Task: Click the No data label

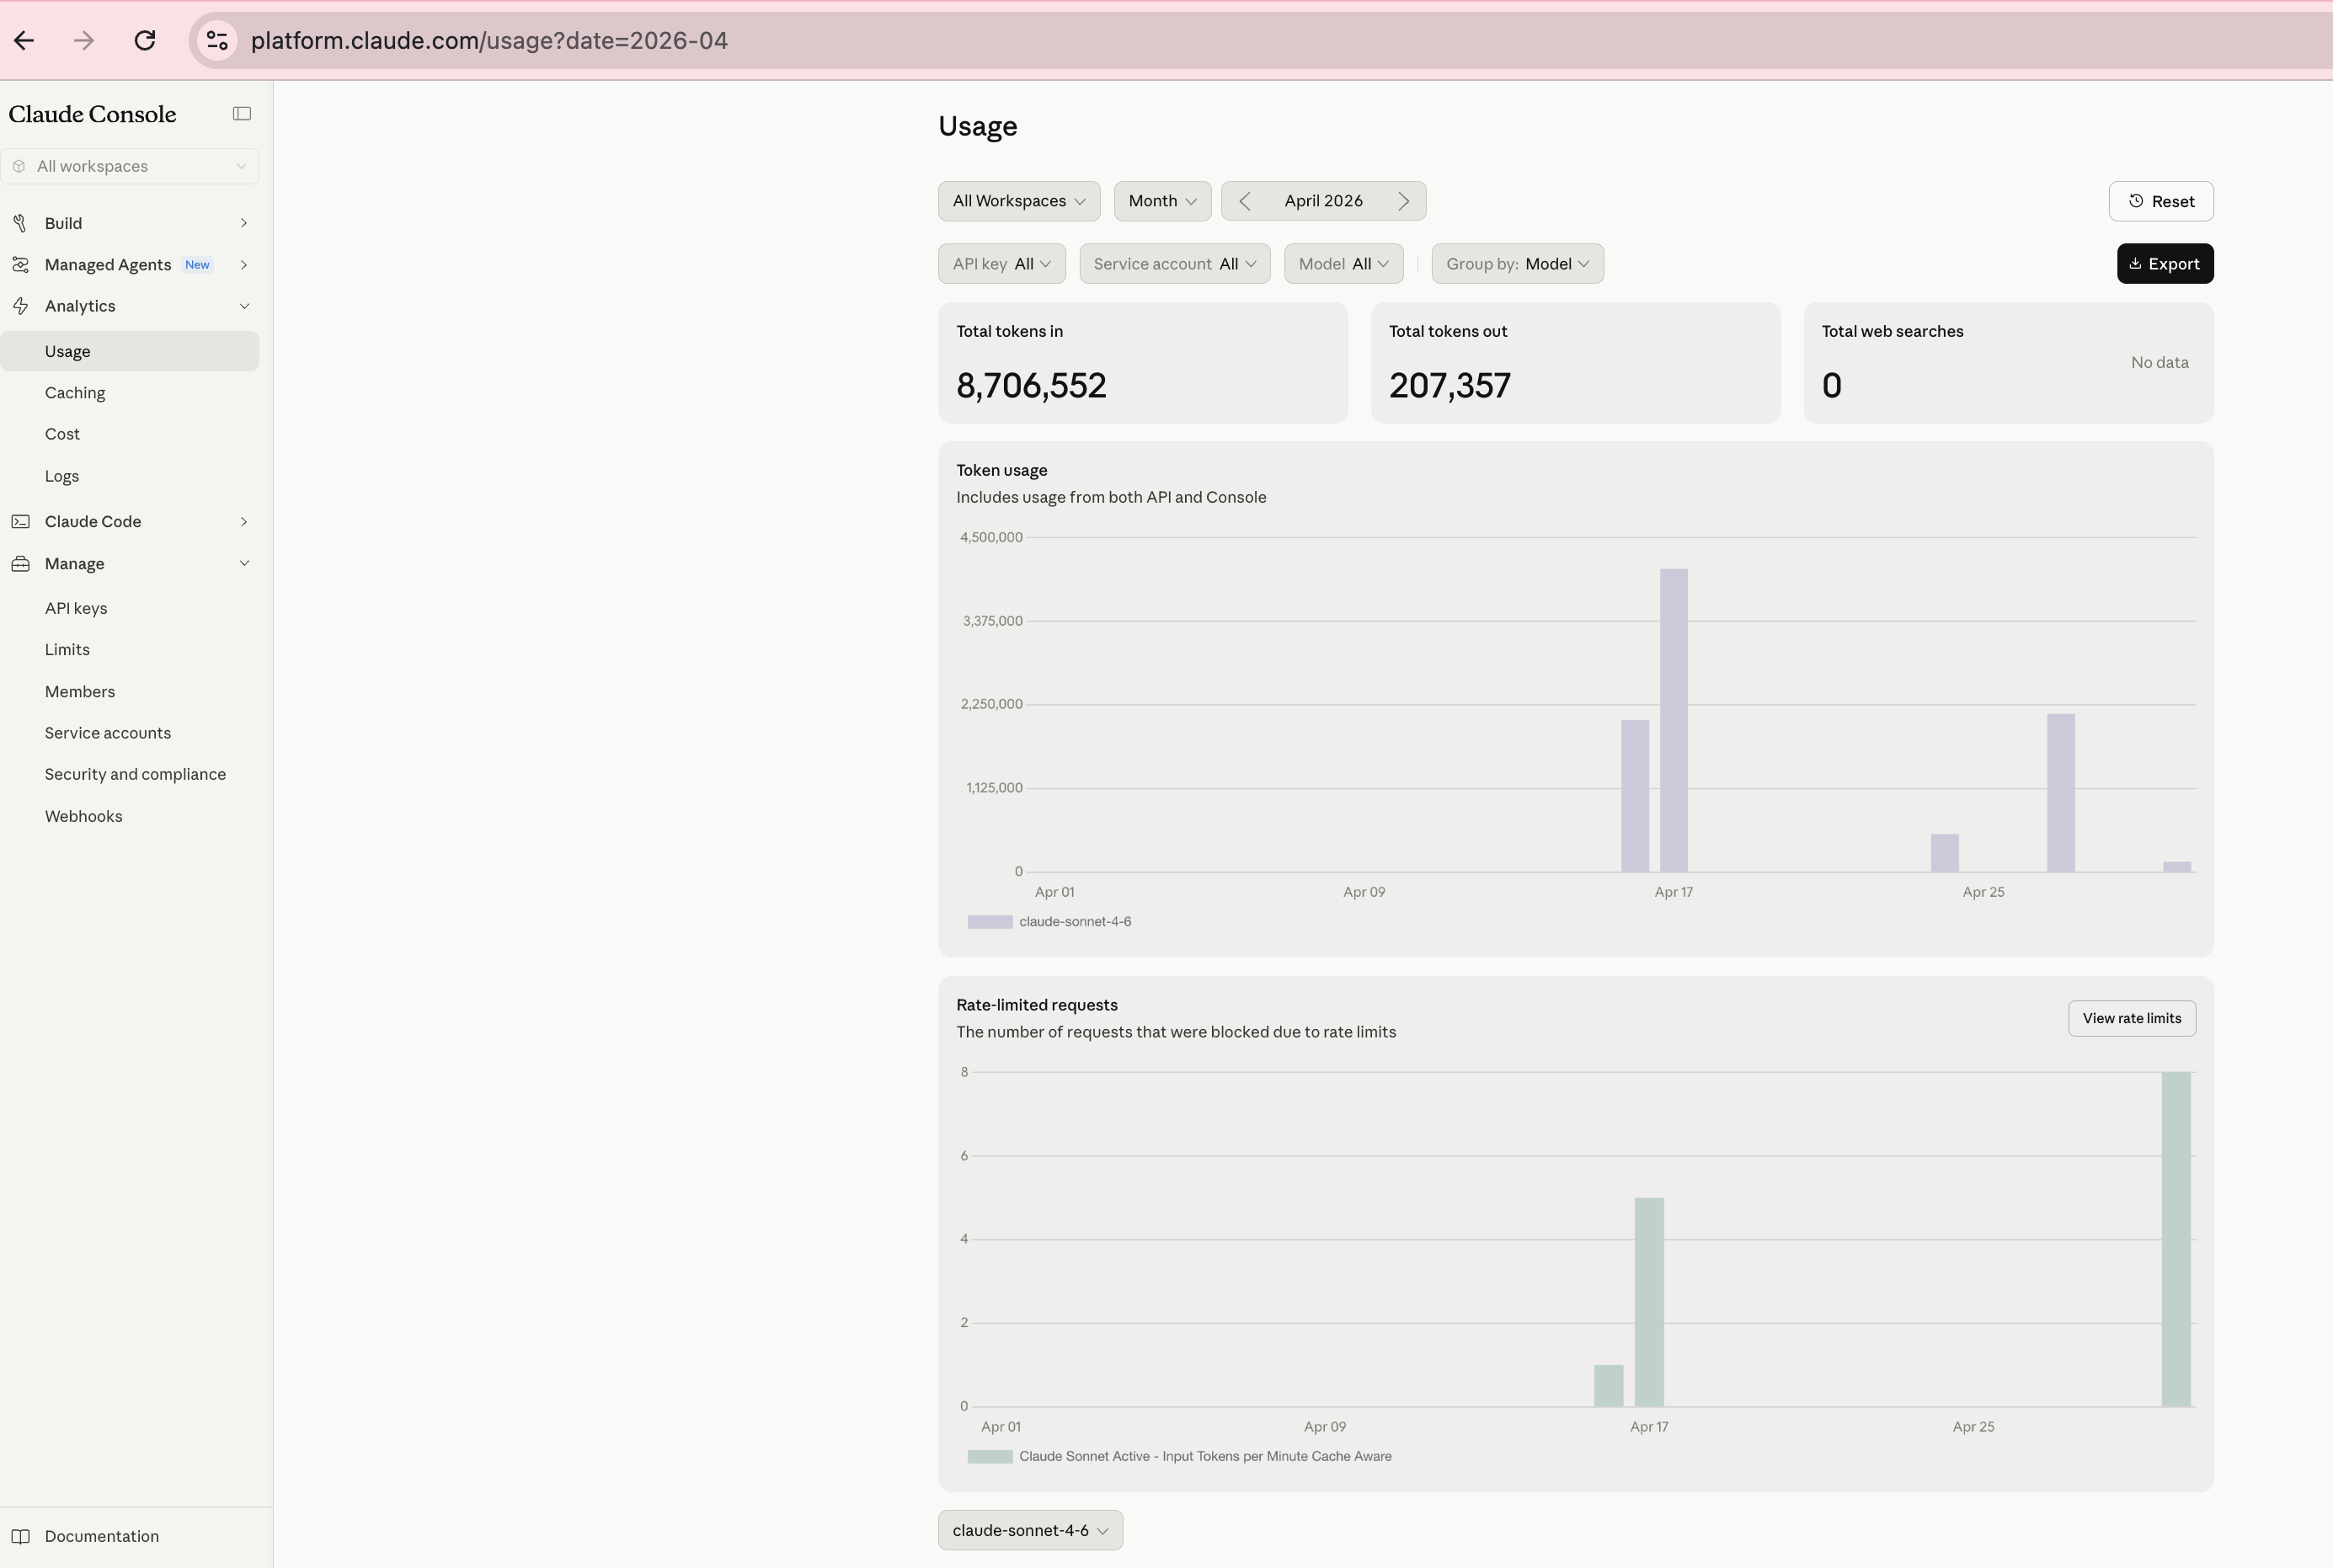Action: 2160,362
